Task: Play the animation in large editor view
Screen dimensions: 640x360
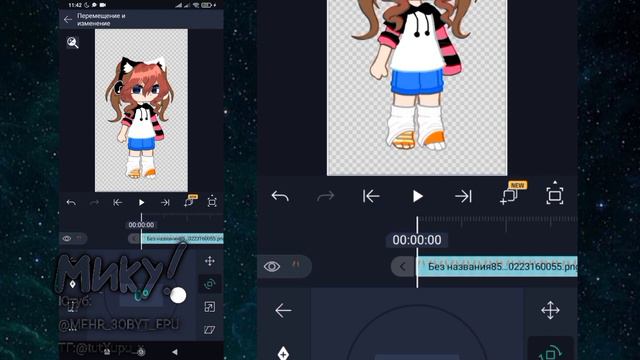Action: [417, 196]
